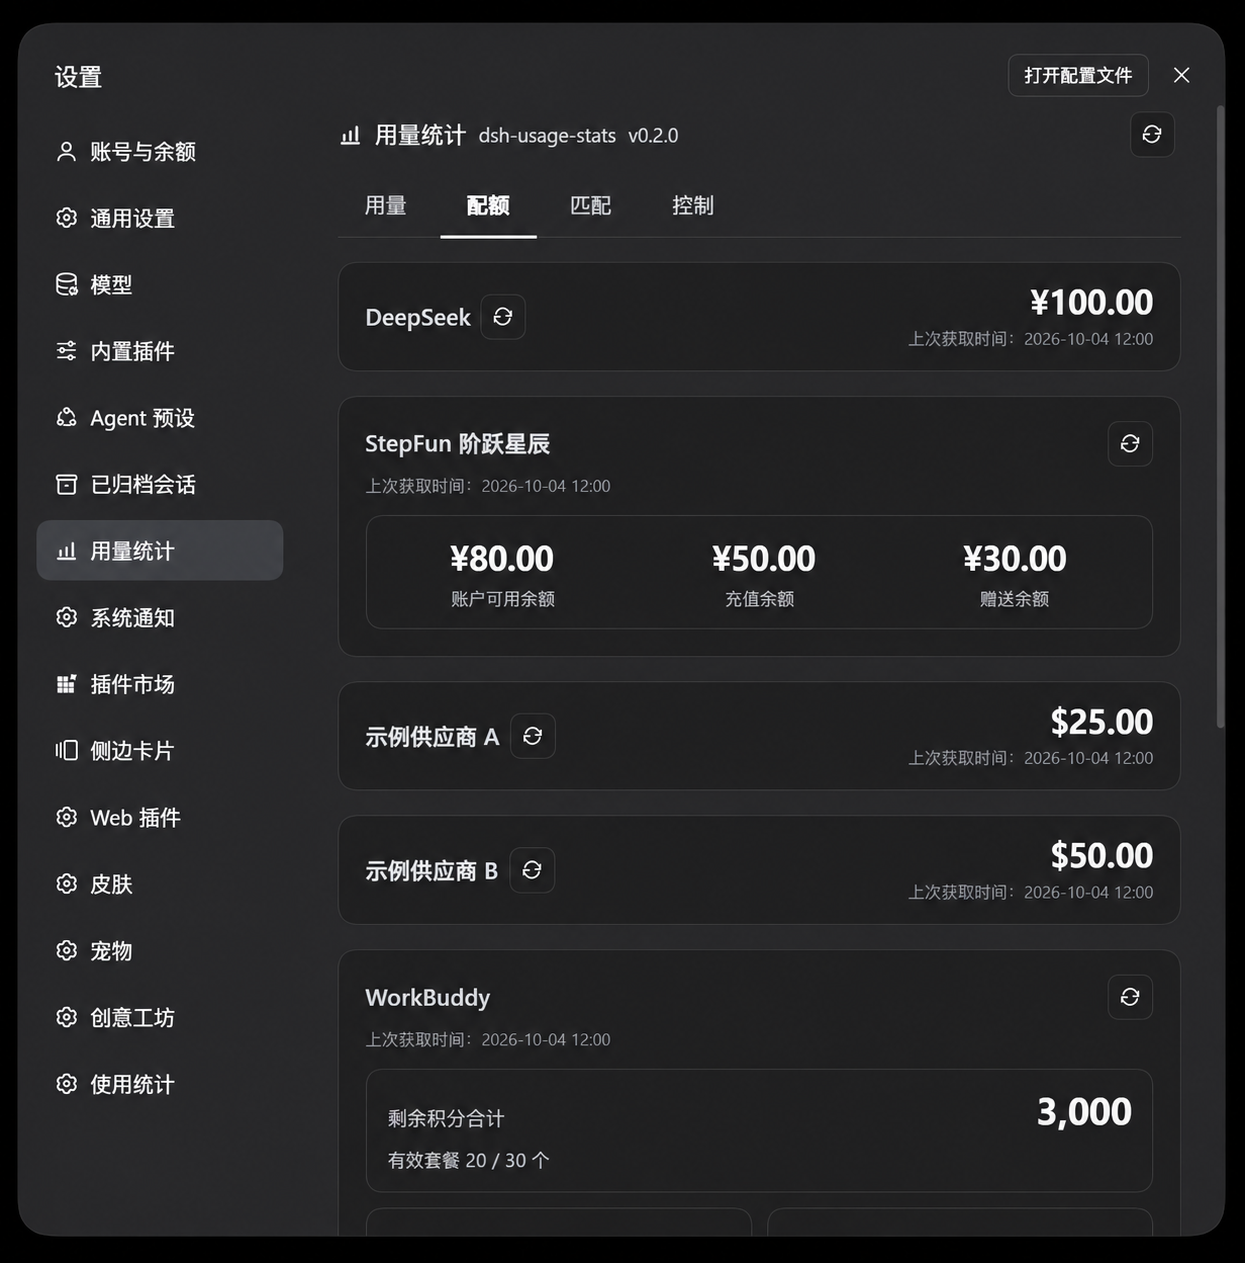Switch to the 配额 tab

tap(488, 206)
